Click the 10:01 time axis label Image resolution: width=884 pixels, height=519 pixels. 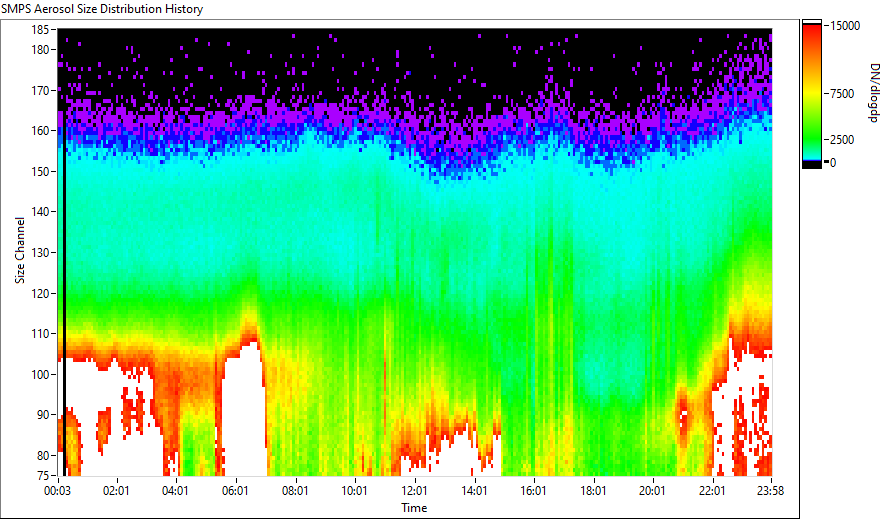pyautogui.click(x=354, y=491)
